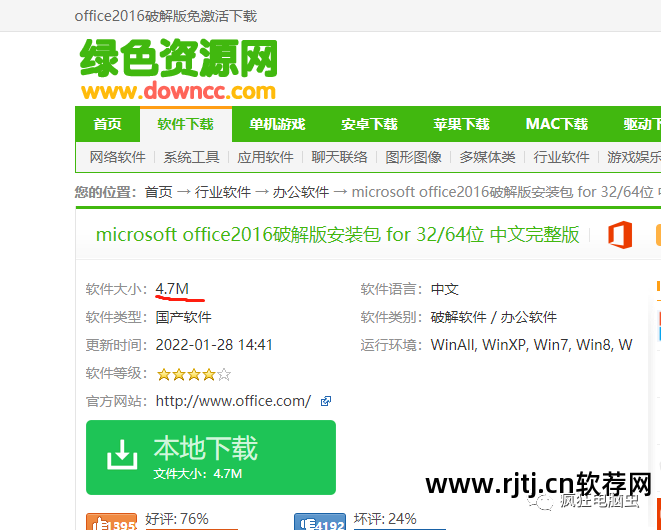Click the 本地下载 green download button
661x530 pixels.
coord(211,457)
